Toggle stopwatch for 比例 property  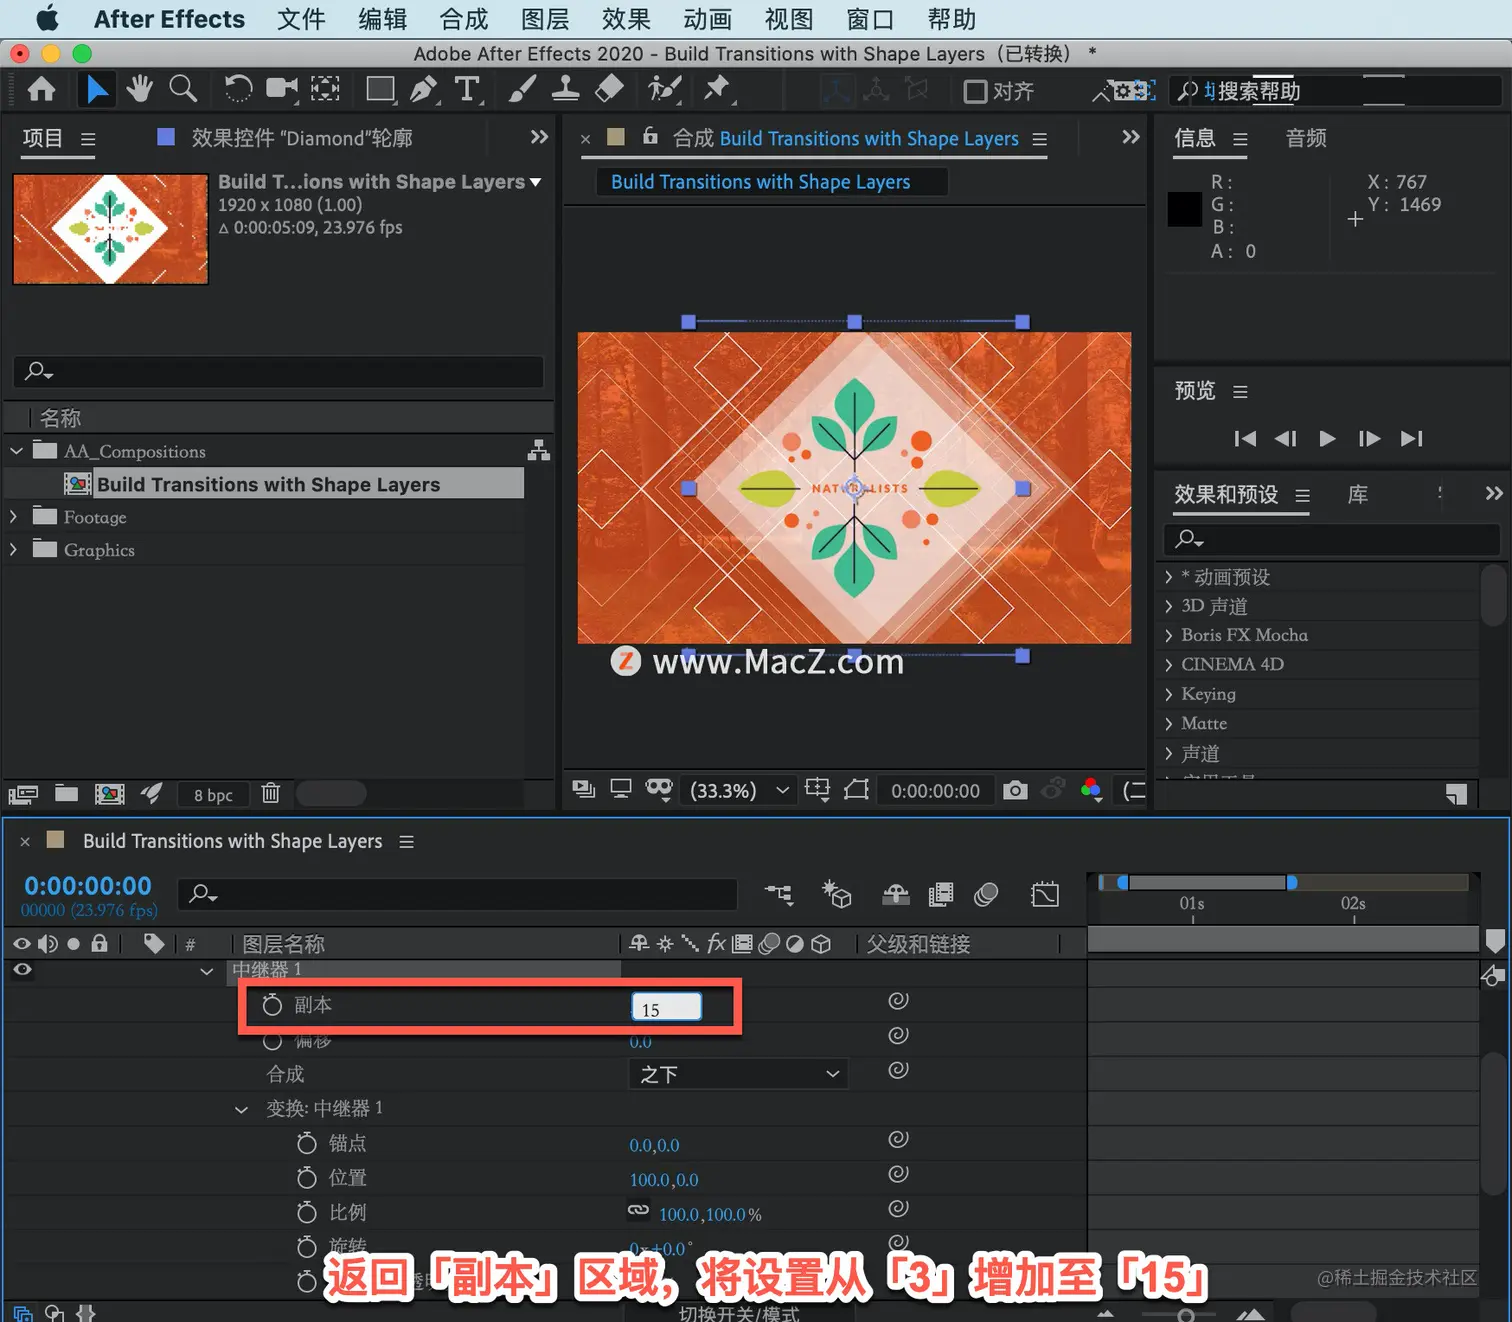[x=307, y=1212]
